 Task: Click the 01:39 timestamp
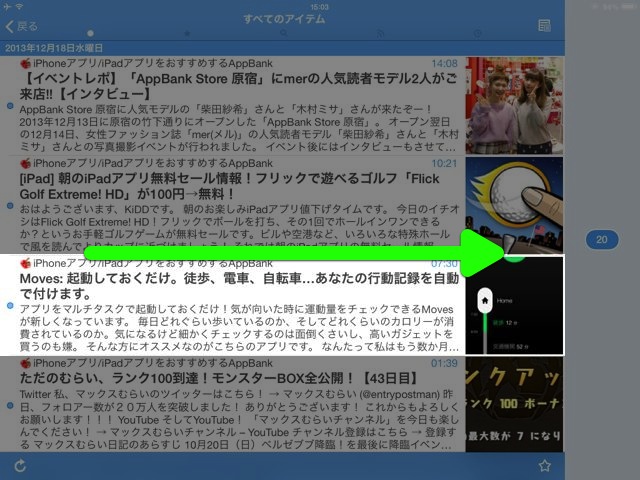[x=444, y=363]
